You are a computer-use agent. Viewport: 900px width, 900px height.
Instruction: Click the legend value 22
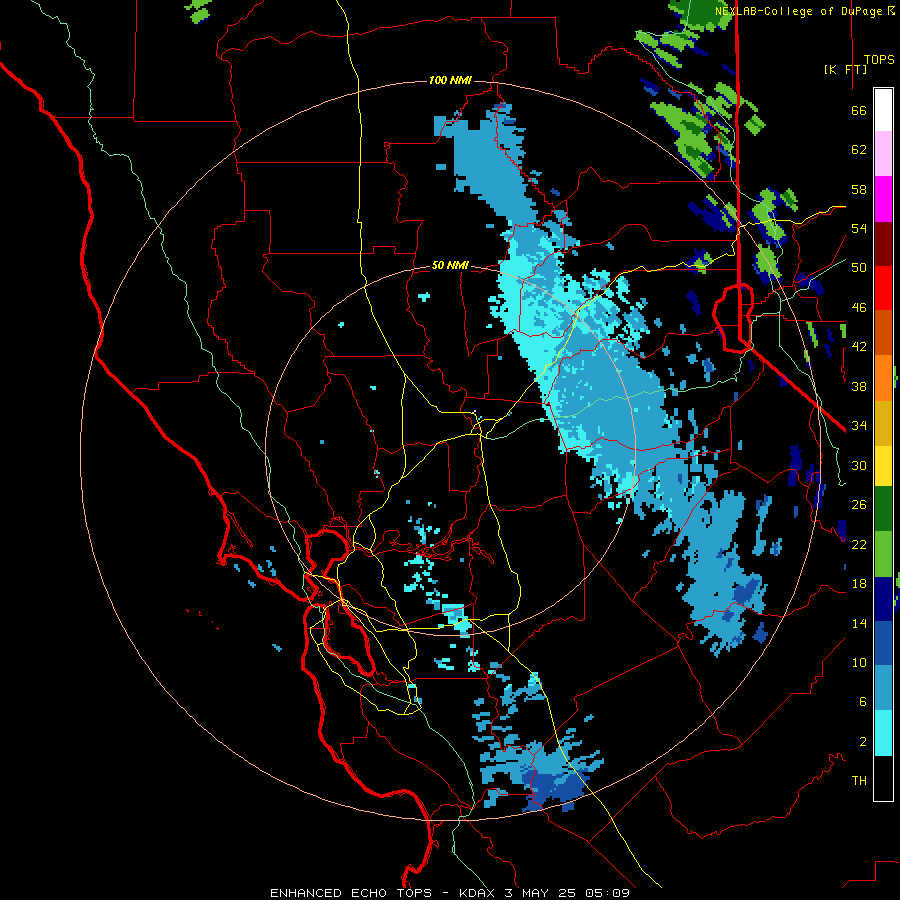[x=859, y=544]
